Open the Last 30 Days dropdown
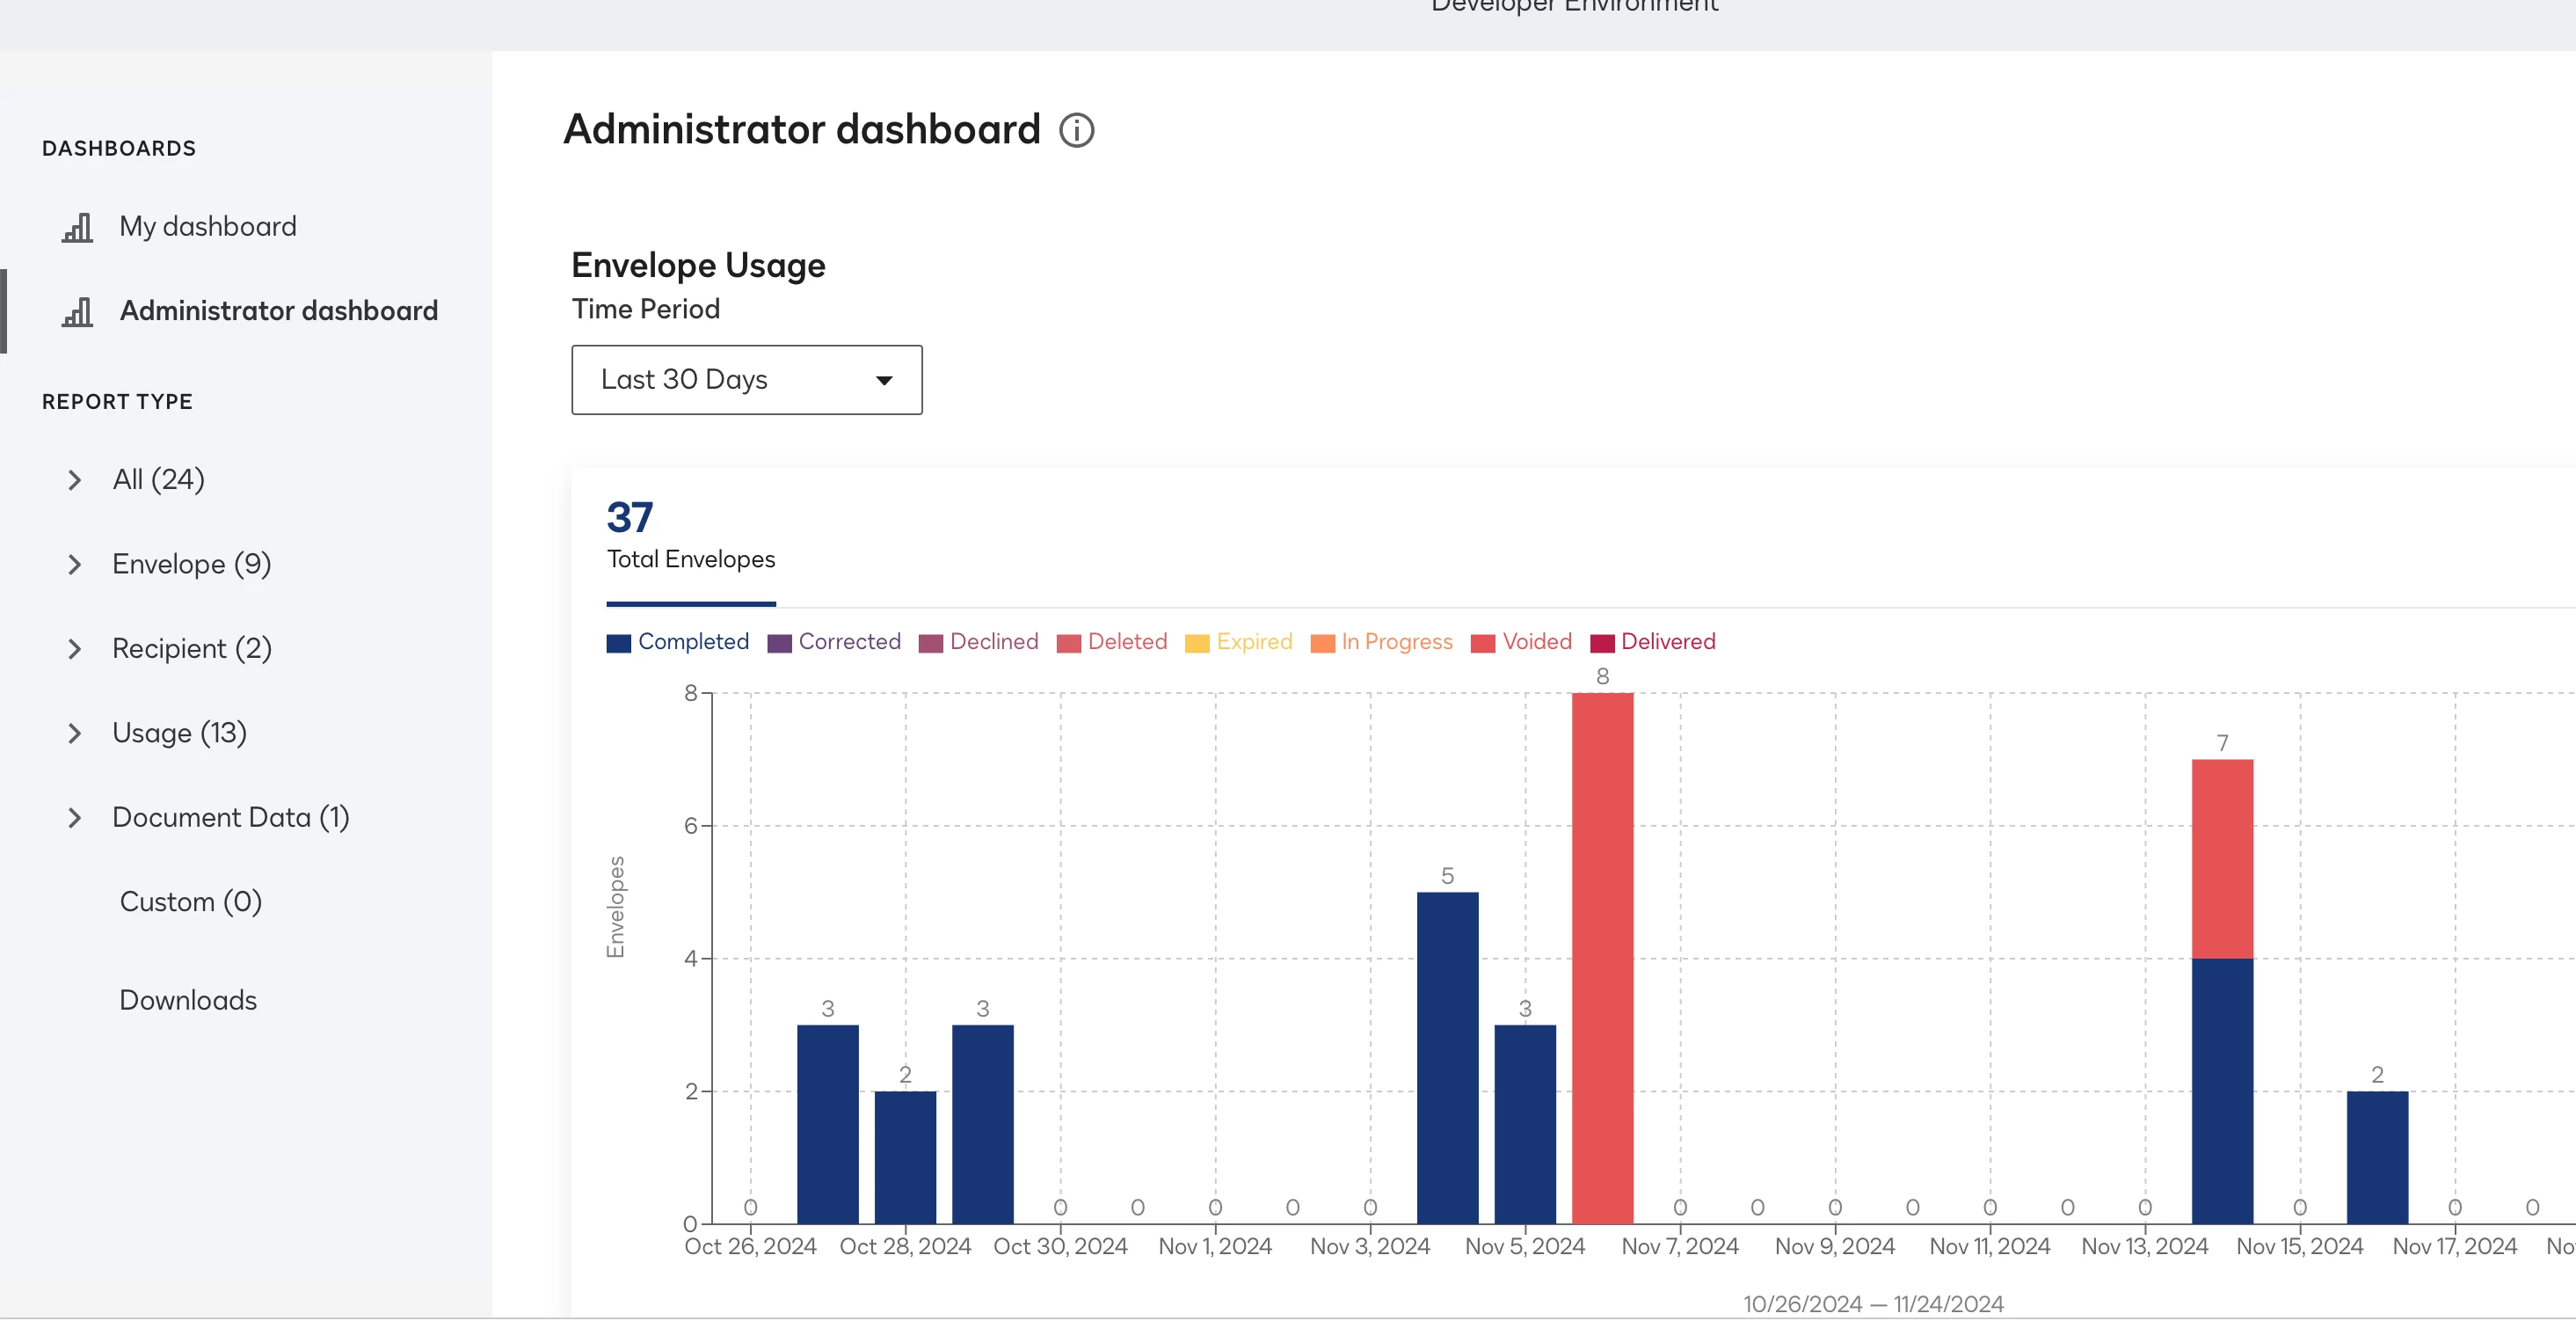This screenshot has width=2576, height=1321. (746, 380)
